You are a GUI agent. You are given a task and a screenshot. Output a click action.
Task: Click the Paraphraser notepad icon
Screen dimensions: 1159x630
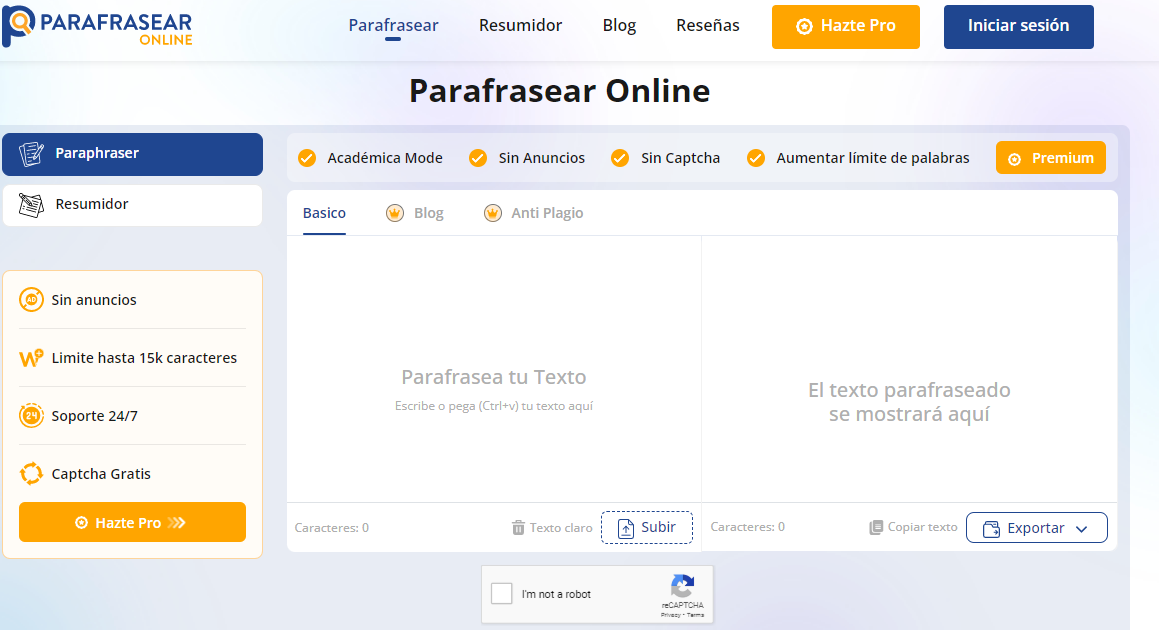pyautogui.click(x=31, y=154)
